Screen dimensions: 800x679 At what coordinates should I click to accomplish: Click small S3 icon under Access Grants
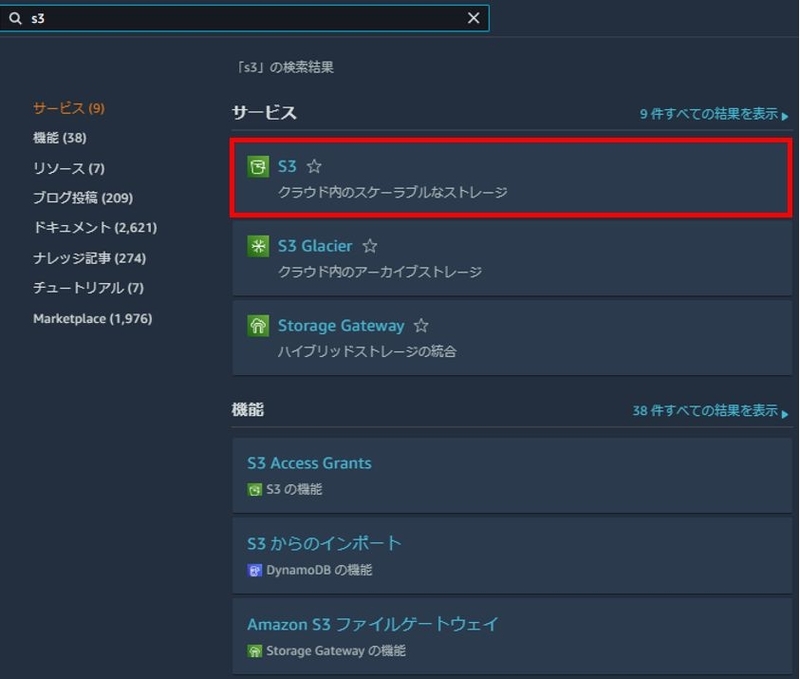pyautogui.click(x=255, y=490)
